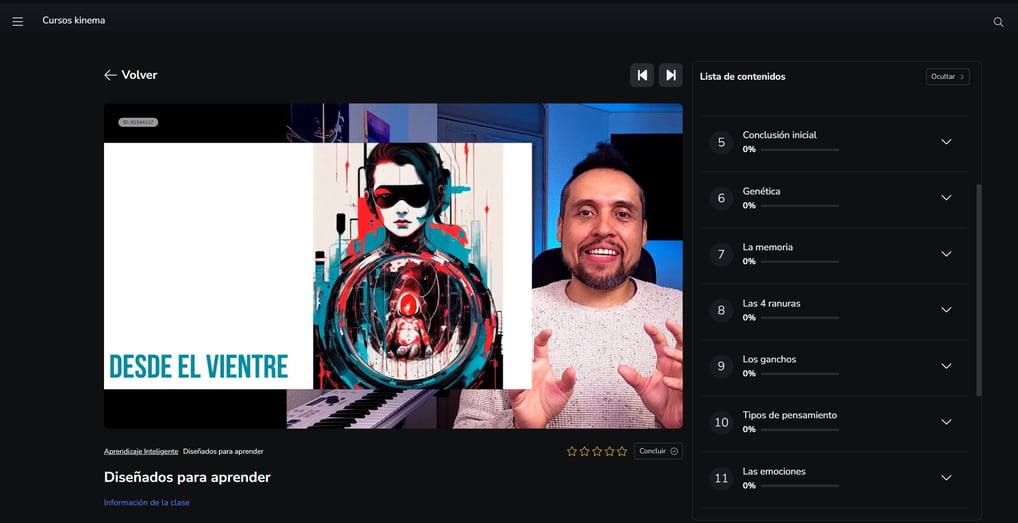Image resolution: width=1018 pixels, height=523 pixels.
Task: Click the Diseñados para aprender breadcrumb
Action: tap(223, 451)
